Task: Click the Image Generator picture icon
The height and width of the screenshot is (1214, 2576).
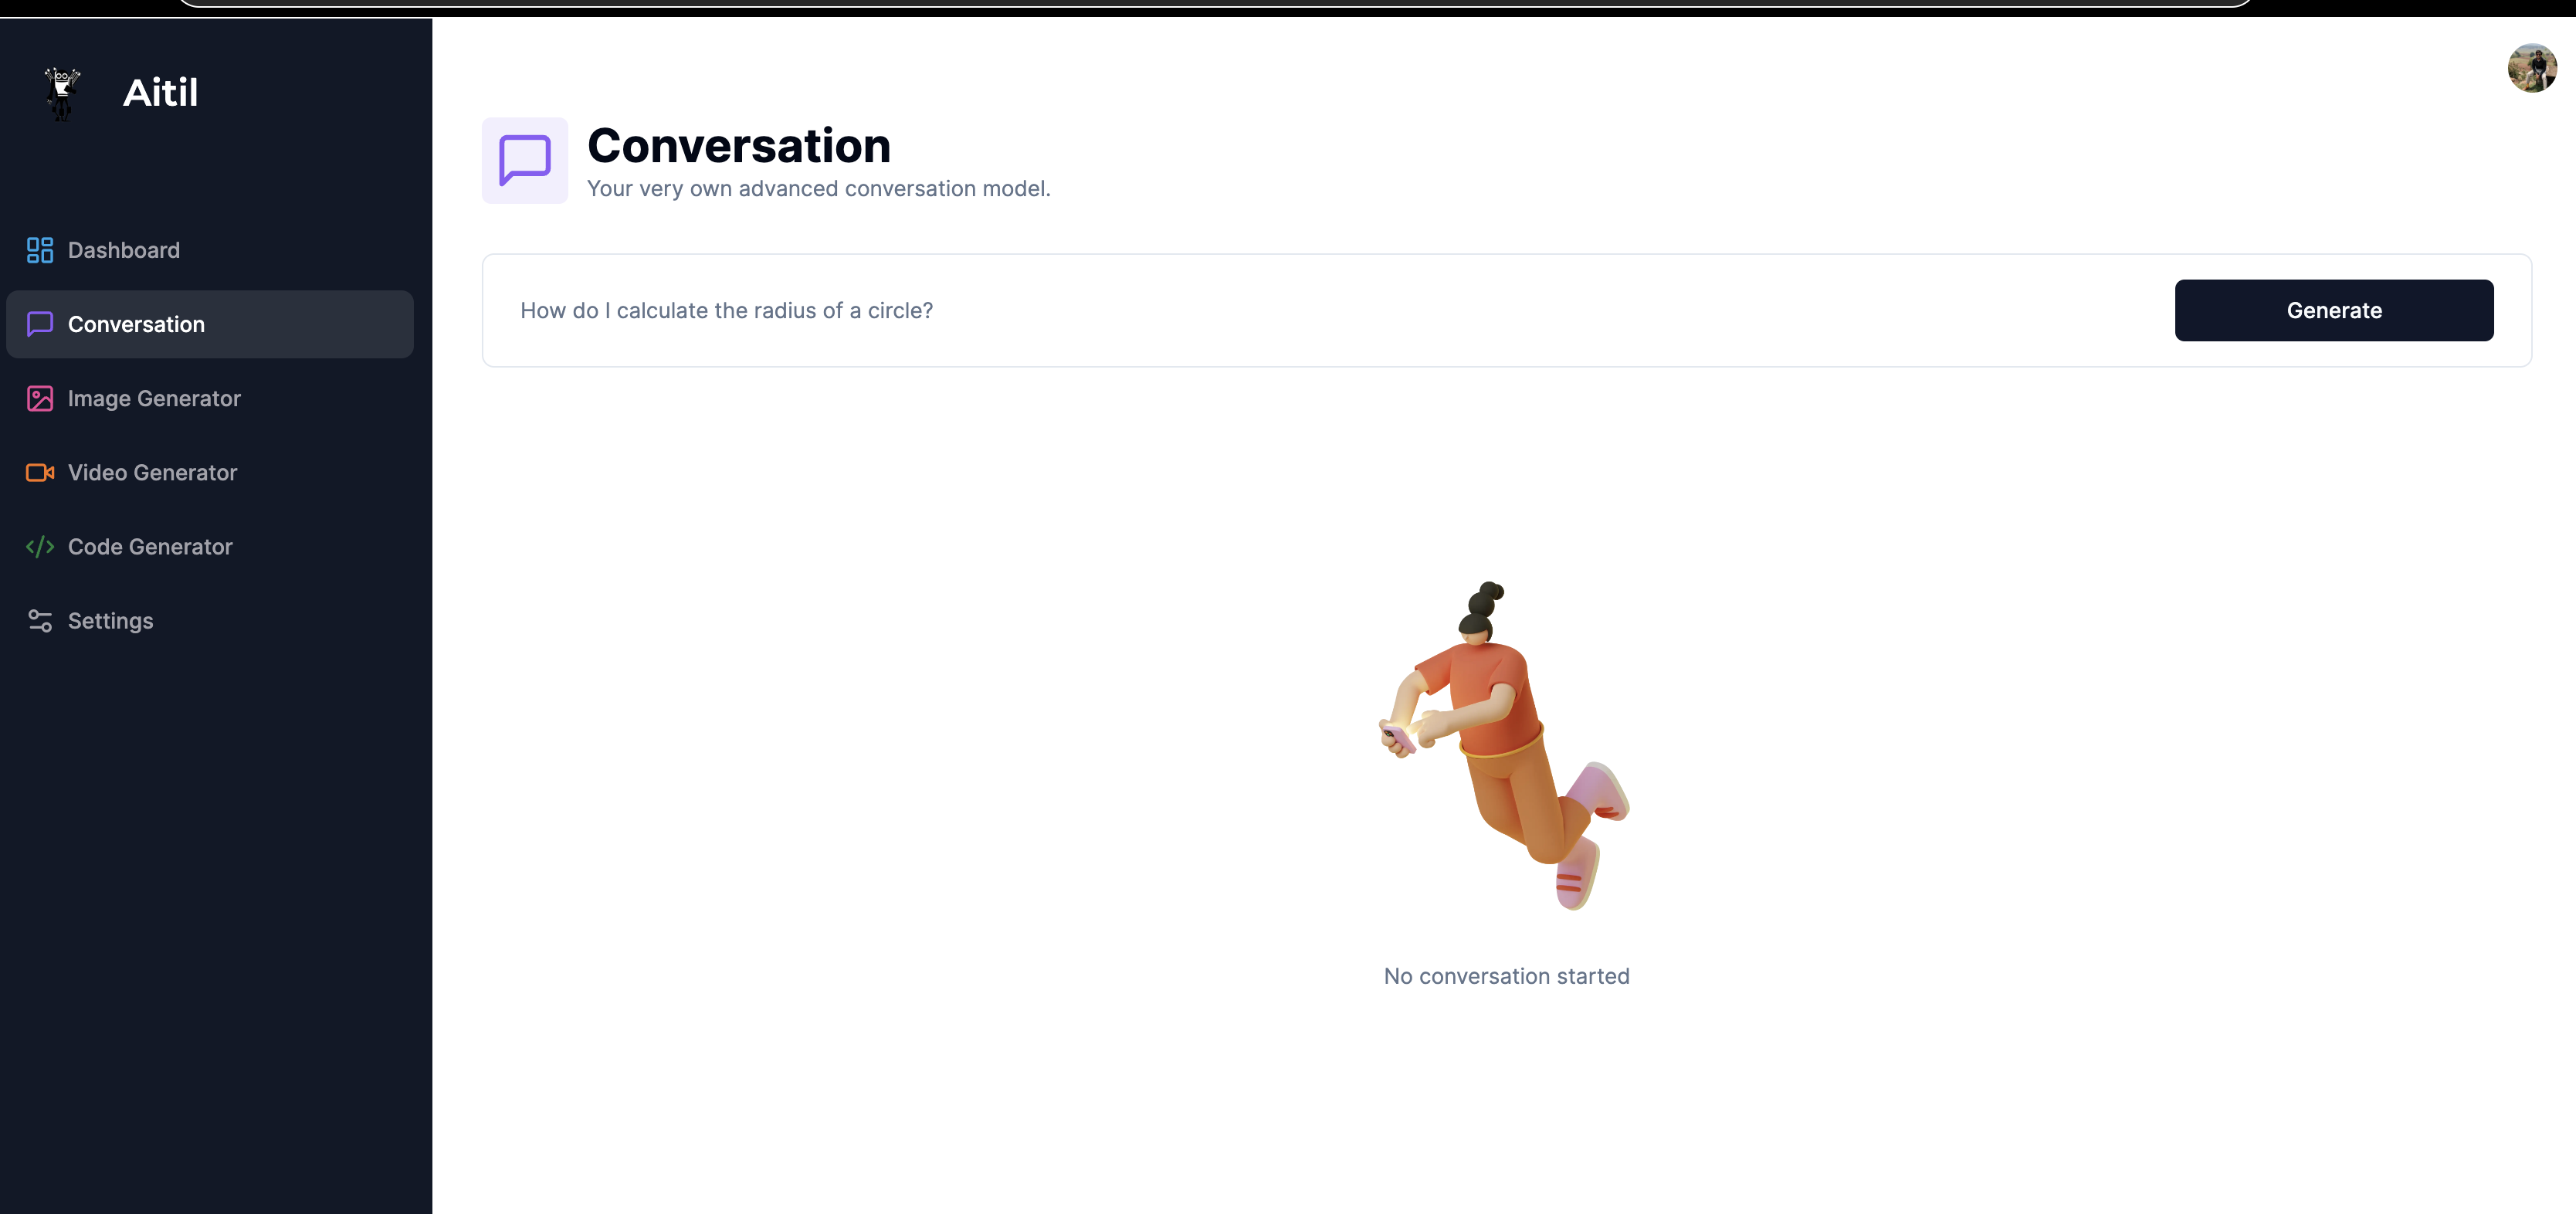Action: [x=40, y=398]
